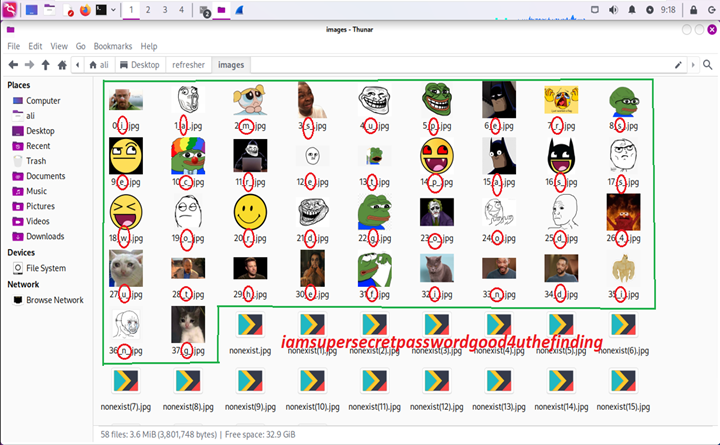Open the Edit menu
720x445 pixels.
tap(35, 46)
